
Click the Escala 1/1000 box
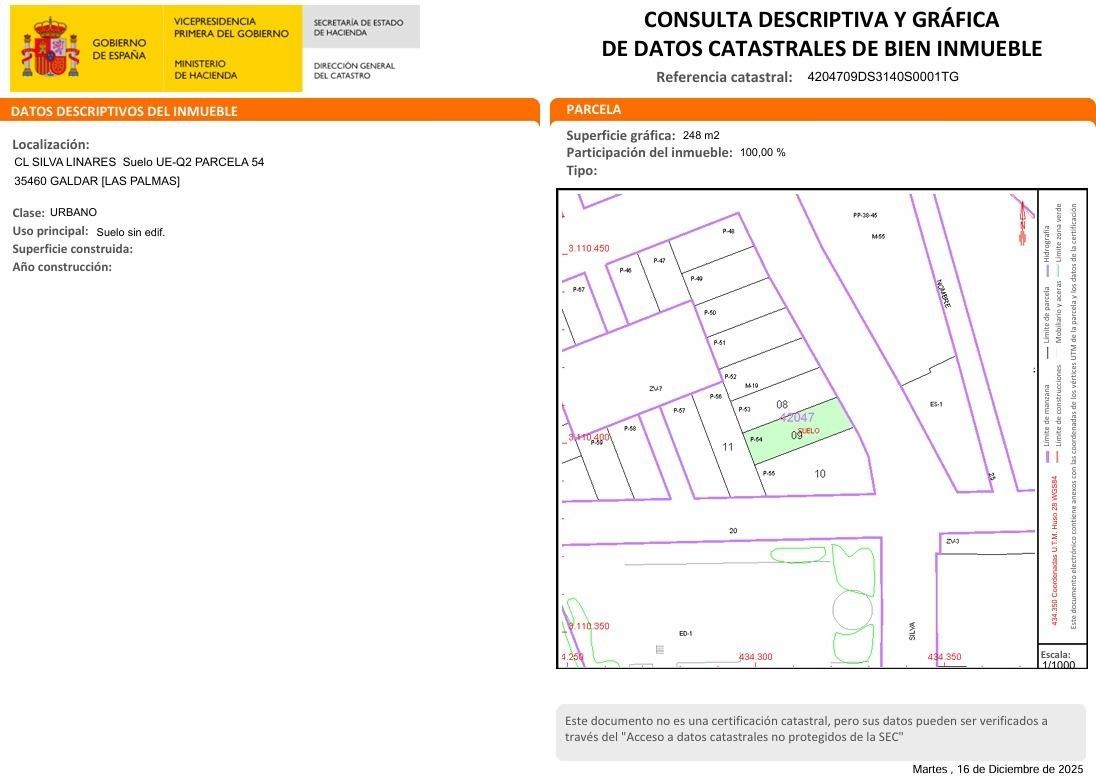(x=1057, y=655)
